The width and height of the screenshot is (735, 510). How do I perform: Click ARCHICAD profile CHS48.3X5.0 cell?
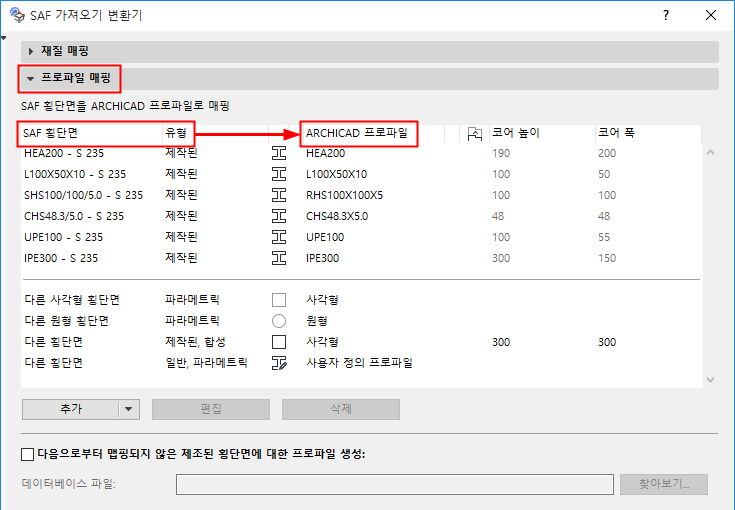click(x=337, y=216)
